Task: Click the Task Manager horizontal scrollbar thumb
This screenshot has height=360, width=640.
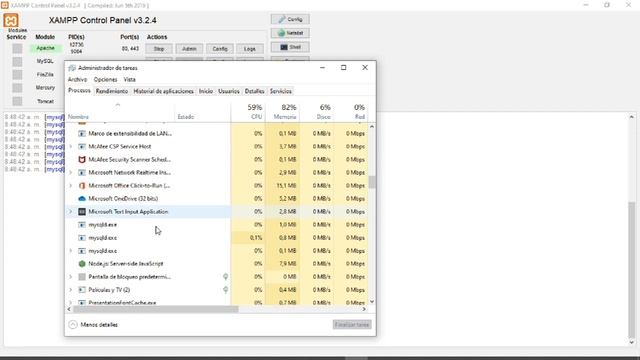Action: pos(156,309)
